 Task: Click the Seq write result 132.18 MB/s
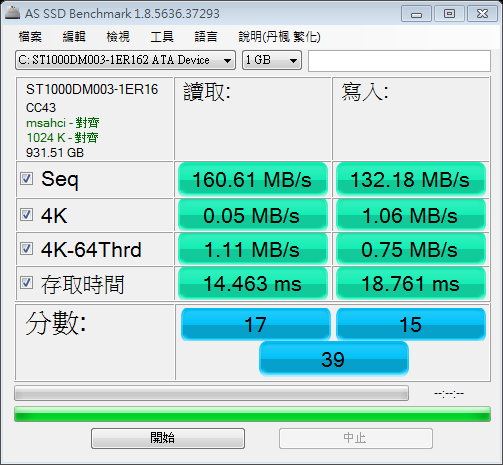(411, 180)
